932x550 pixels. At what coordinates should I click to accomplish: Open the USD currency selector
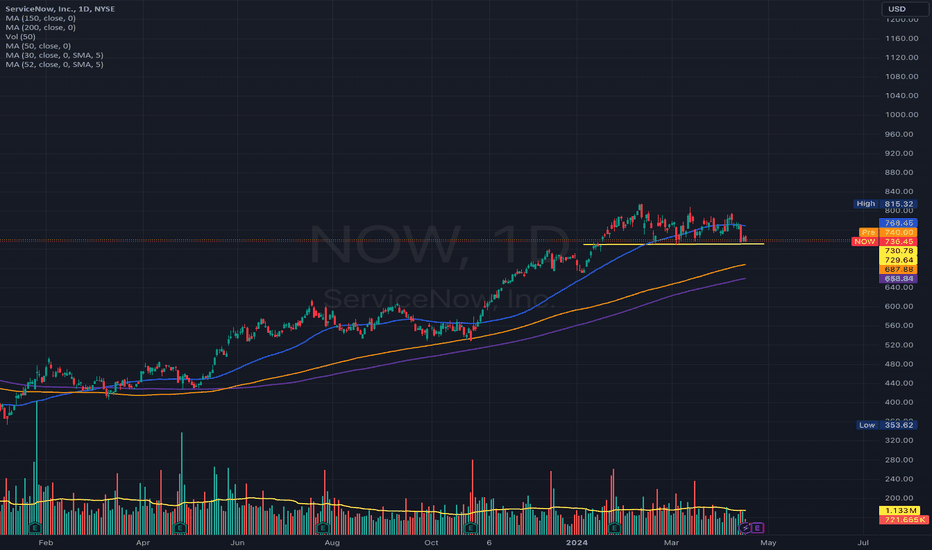[x=904, y=9]
